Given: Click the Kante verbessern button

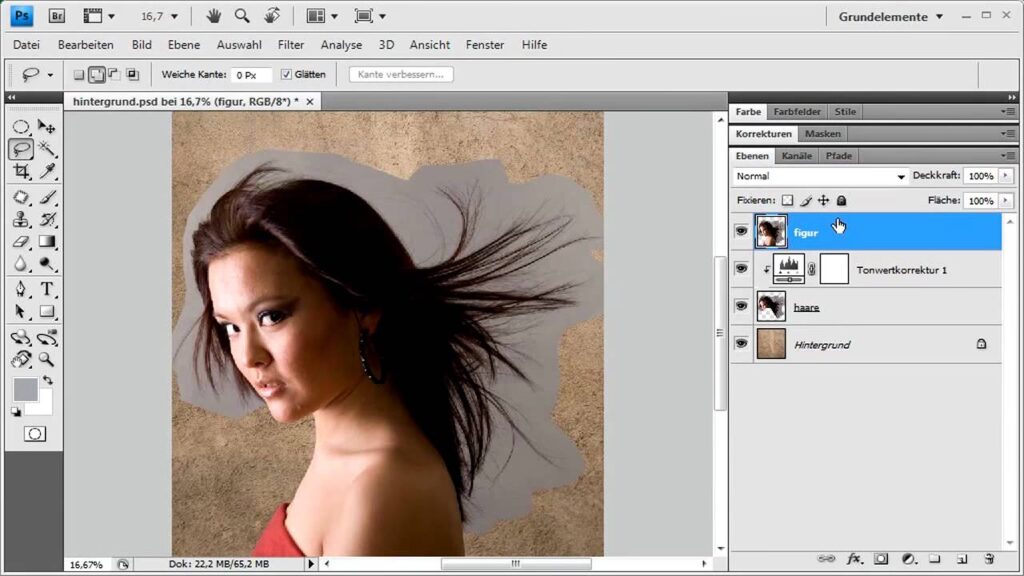Looking at the screenshot, I should click(401, 75).
